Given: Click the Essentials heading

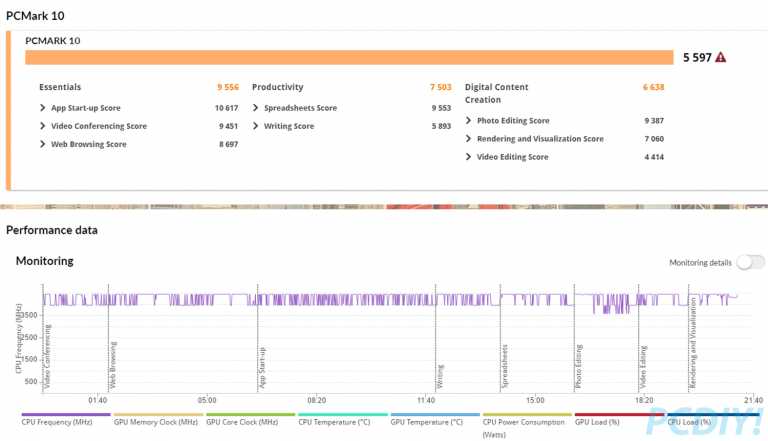Looking at the screenshot, I should (x=60, y=87).
